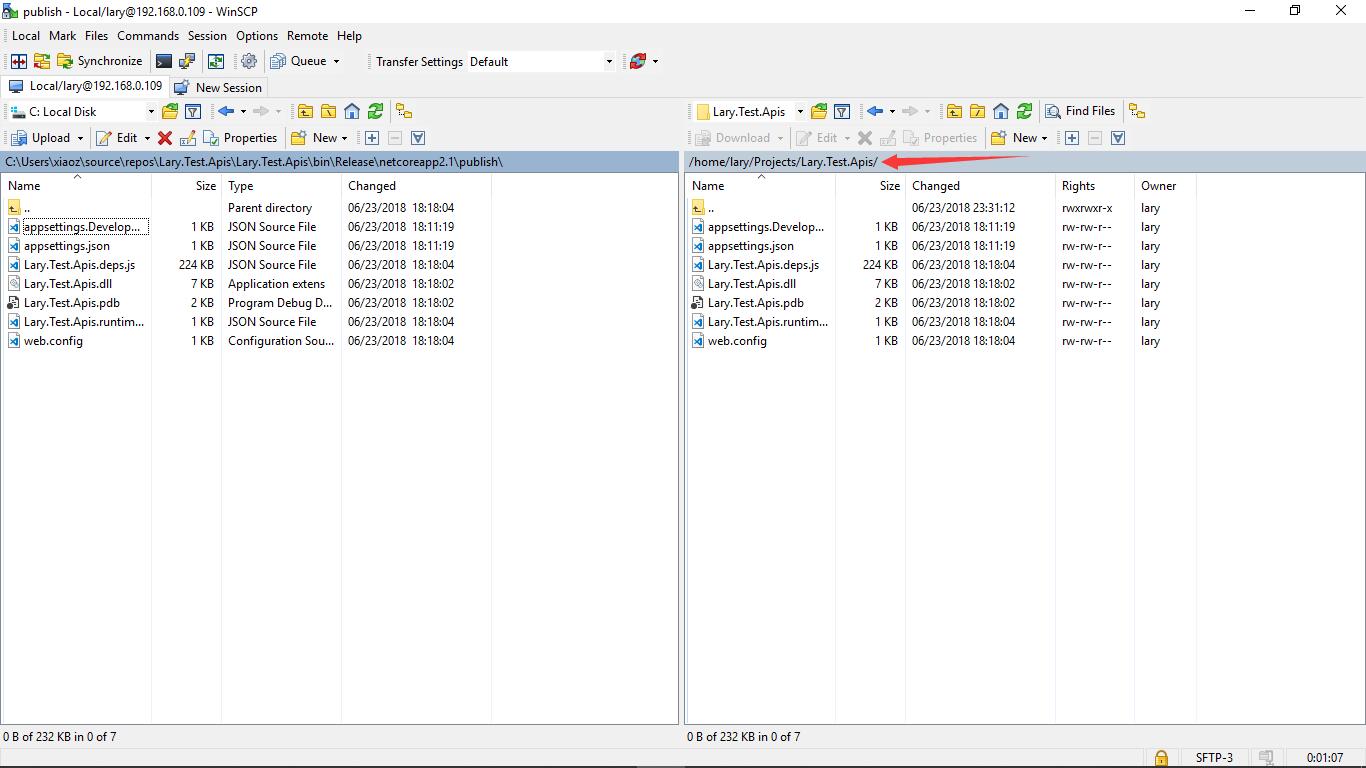The height and width of the screenshot is (768, 1366).
Task: Expand the Queue dropdown arrow
Action: [336, 61]
